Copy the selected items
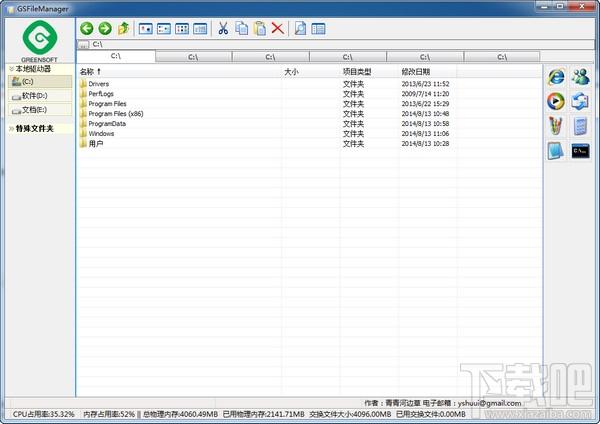This screenshot has width=600, height=424. pyautogui.click(x=241, y=28)
